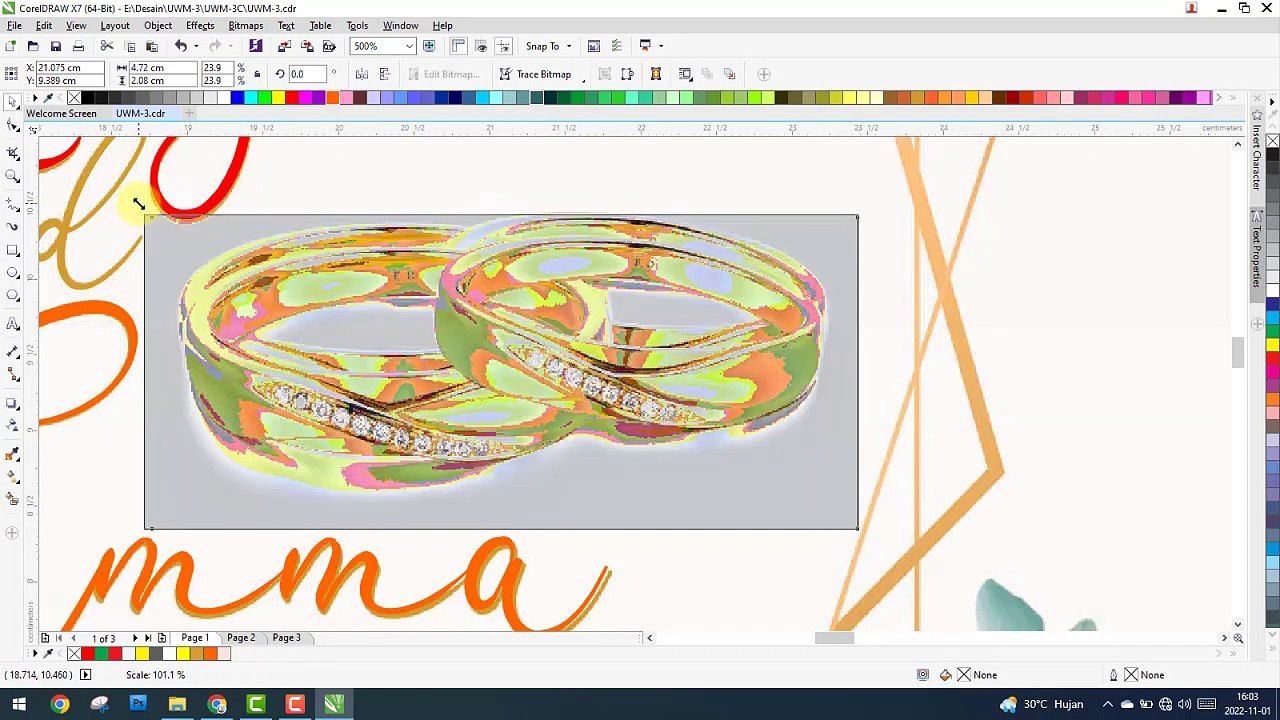Select the Interactive Fill tool

13,477
